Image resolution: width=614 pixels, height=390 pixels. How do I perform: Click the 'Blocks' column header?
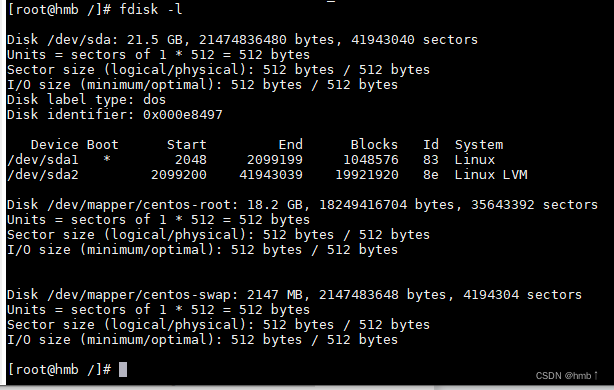pos(374,145)
